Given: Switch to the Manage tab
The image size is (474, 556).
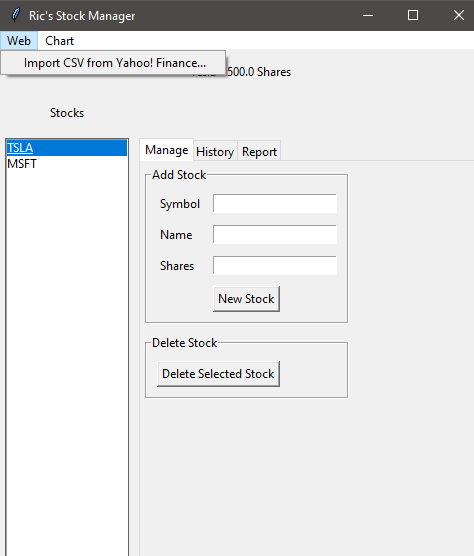Looking at the screenshot, I should 167,150.
